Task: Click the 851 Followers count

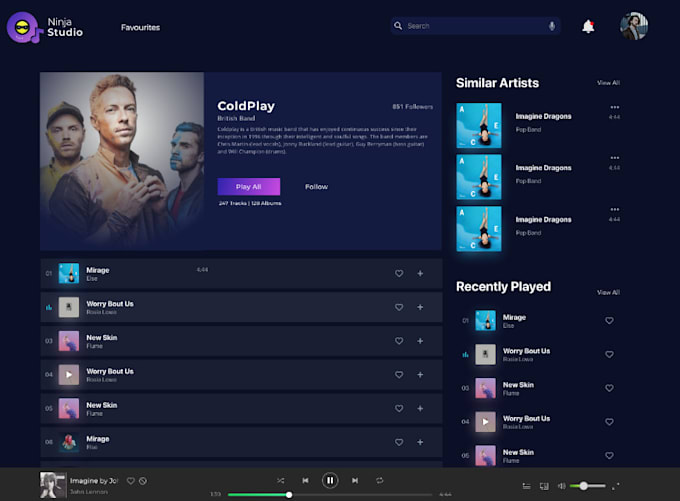Action: tap(412, 107)
